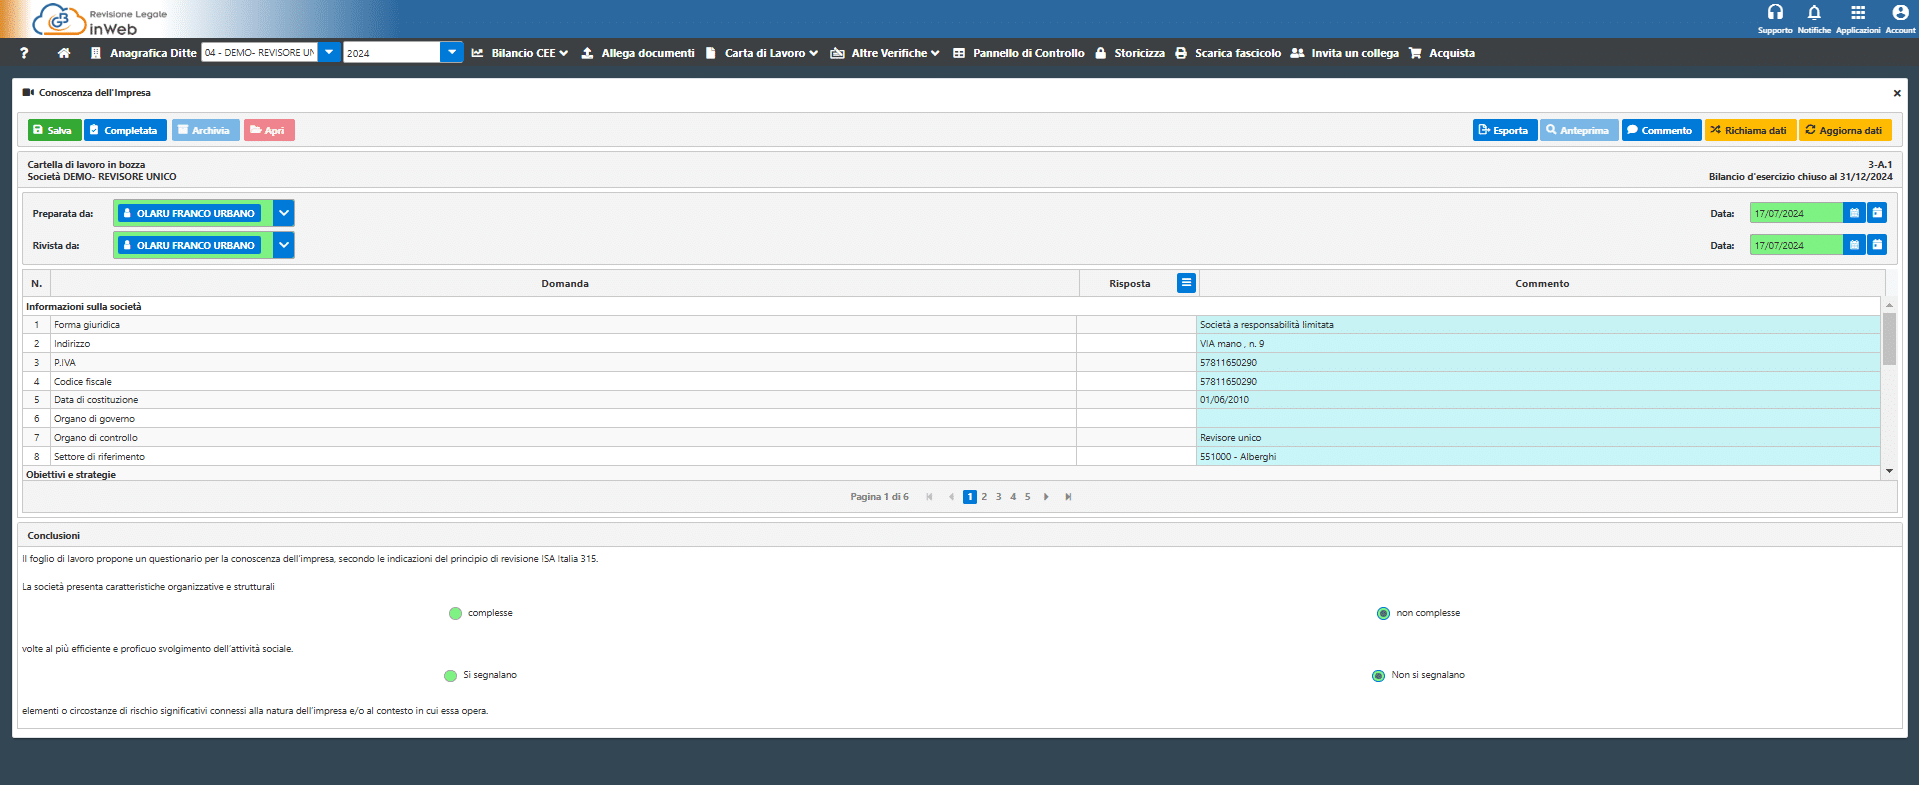Set today's date for Preparata da row

[x=1877, y=213]
